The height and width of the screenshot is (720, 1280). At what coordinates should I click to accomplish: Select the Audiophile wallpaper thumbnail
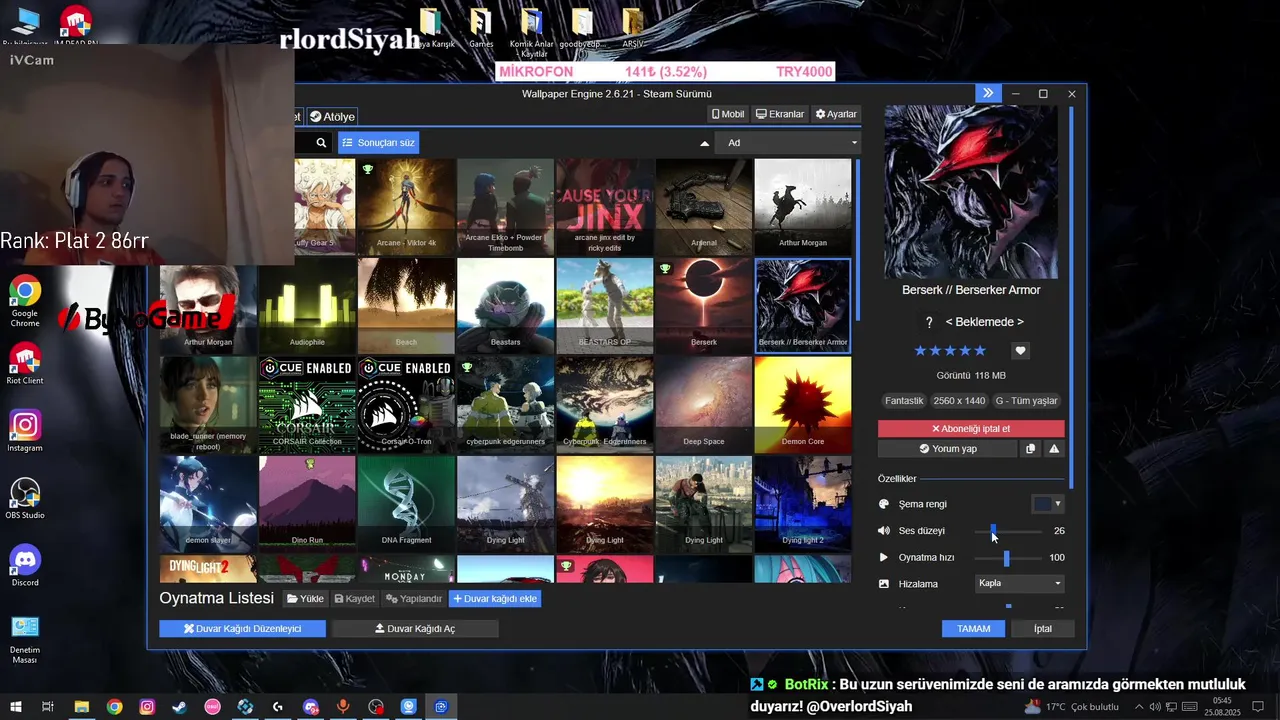click(307, 306)
